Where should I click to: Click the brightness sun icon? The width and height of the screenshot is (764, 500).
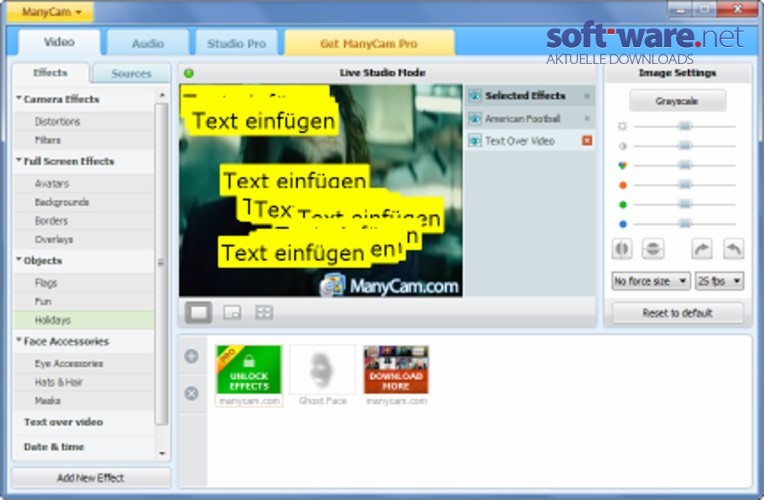[x=622, y=126]
